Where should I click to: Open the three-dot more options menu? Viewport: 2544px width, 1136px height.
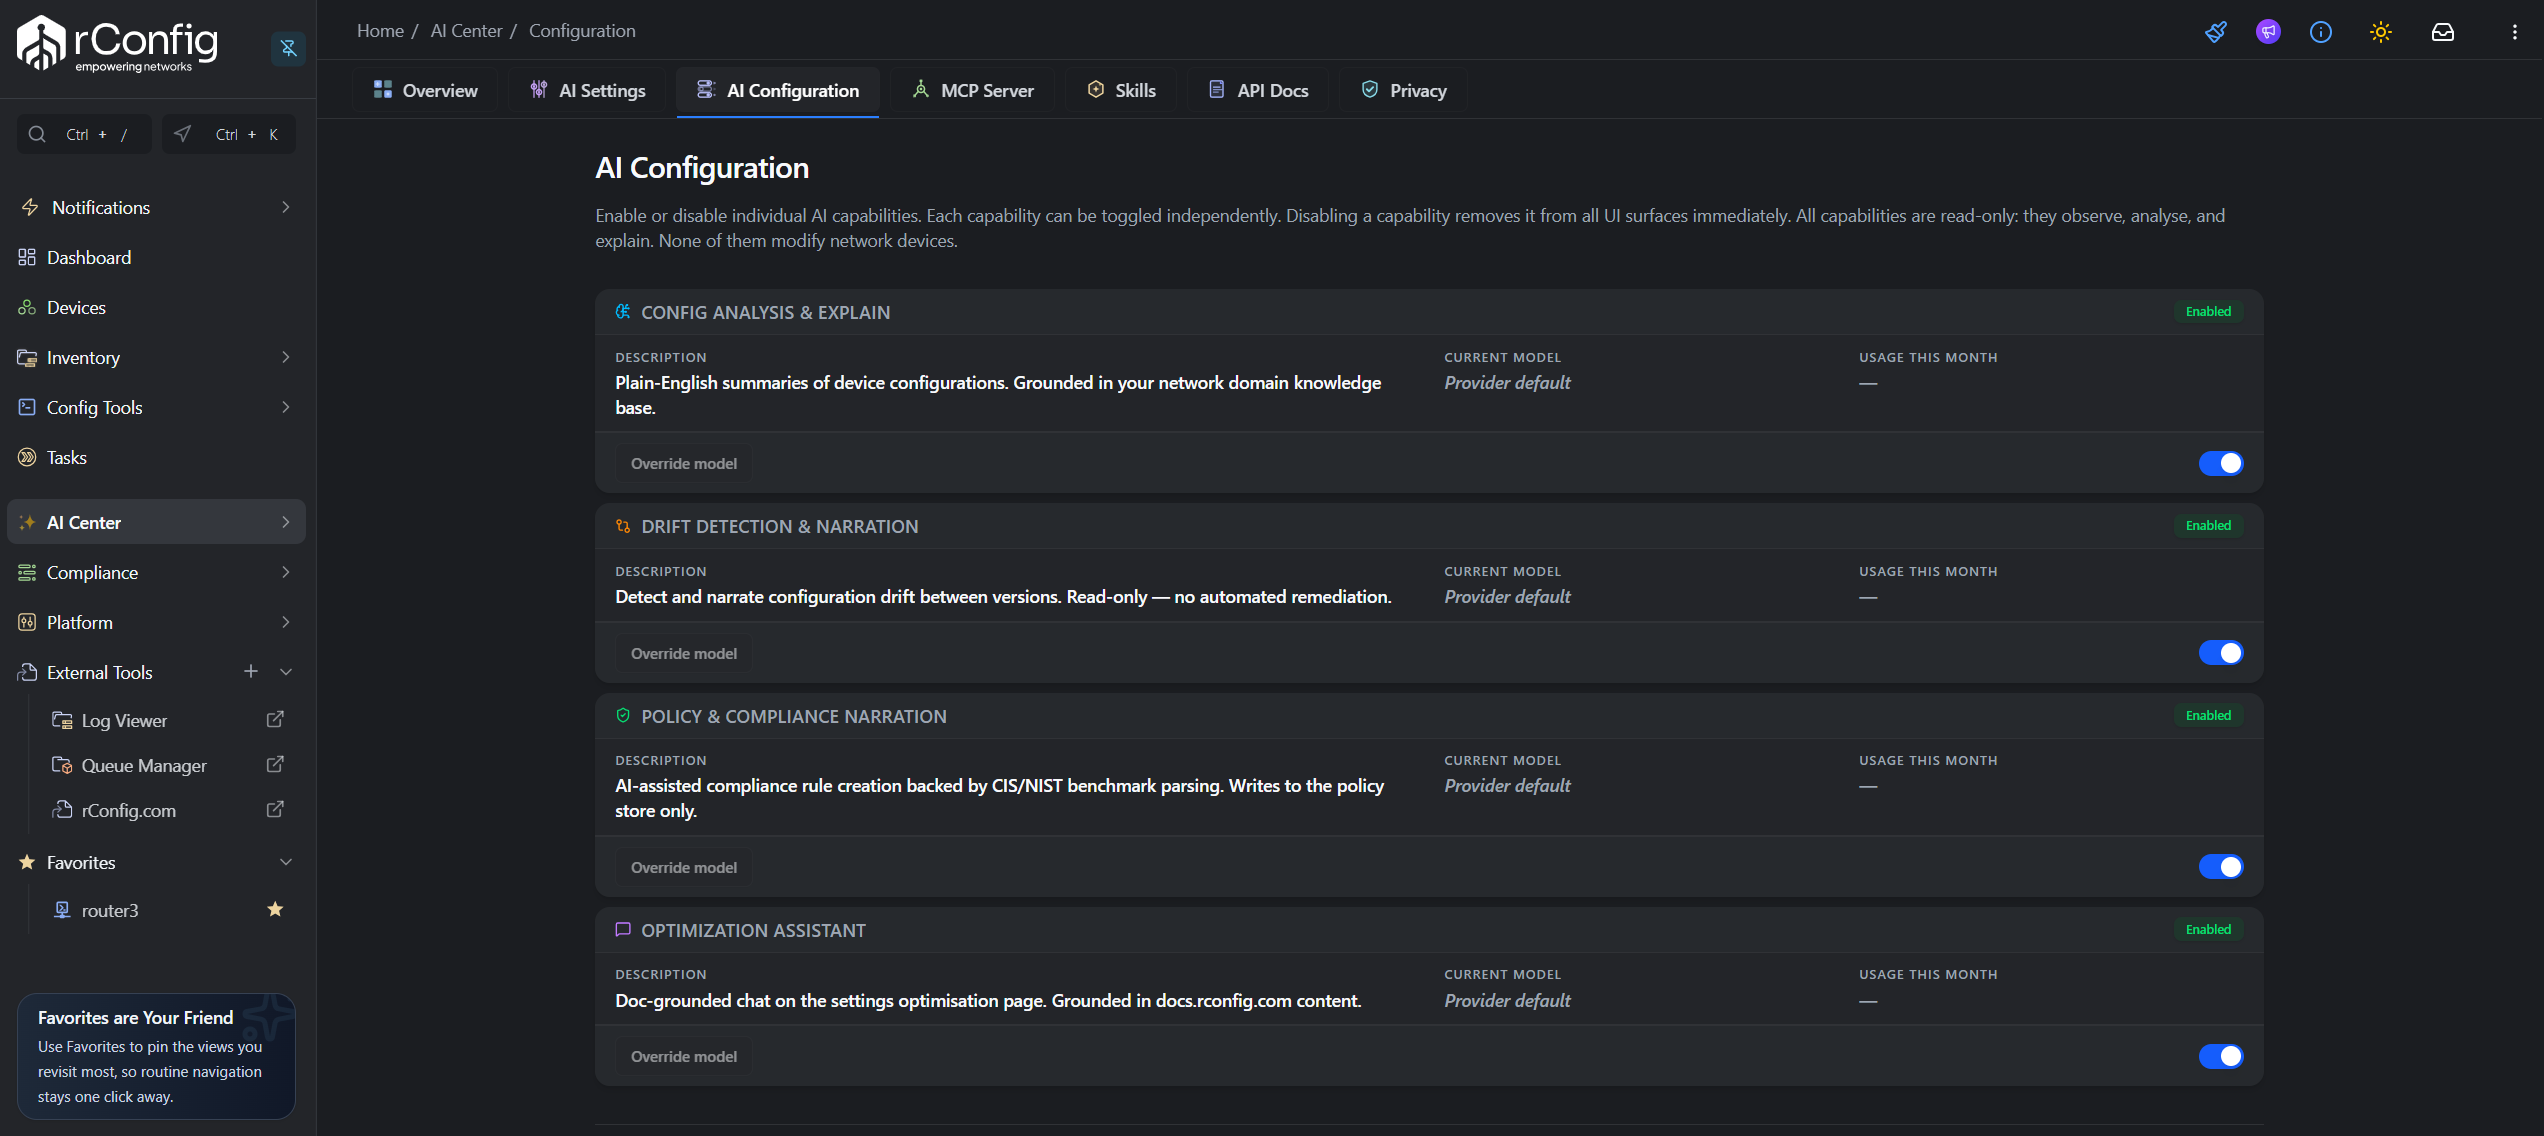coord(2515,32)
